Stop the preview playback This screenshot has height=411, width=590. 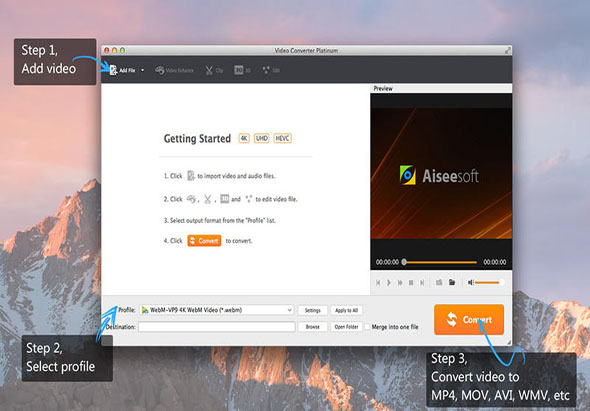coord(411,282)
